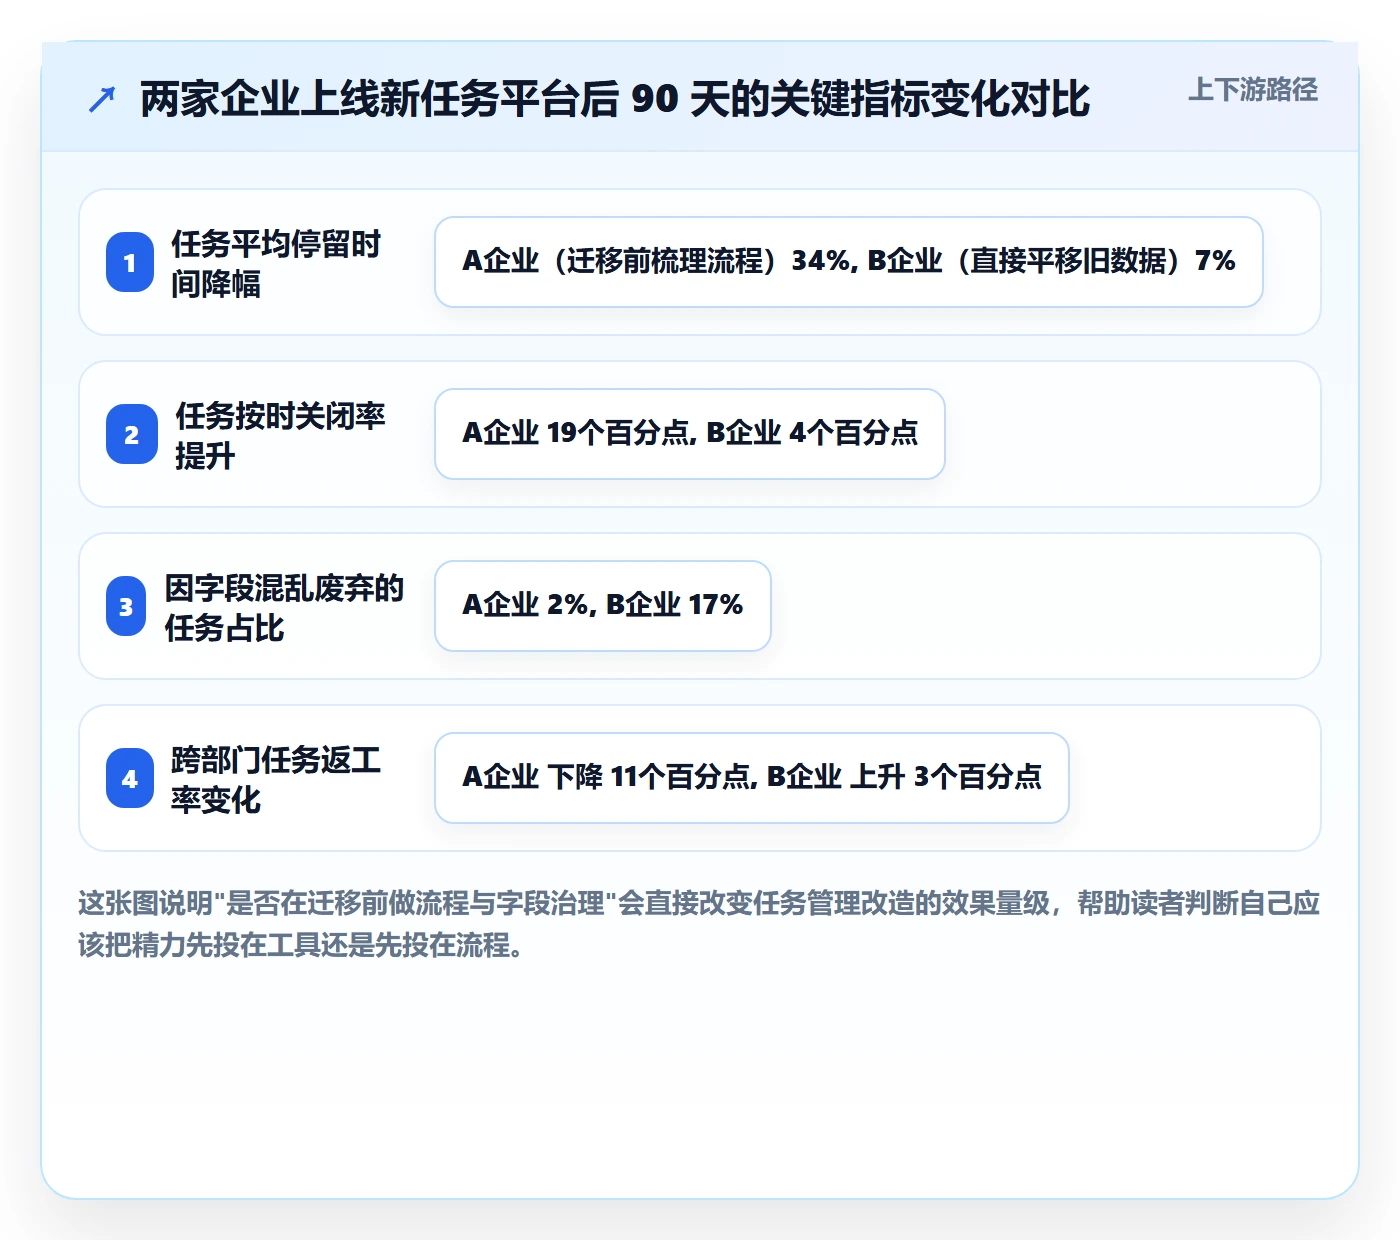The width and height of the screenshot is (1400, 1240).
Task: Click the 任务按时关闭率提升 label
Action: 281,435
